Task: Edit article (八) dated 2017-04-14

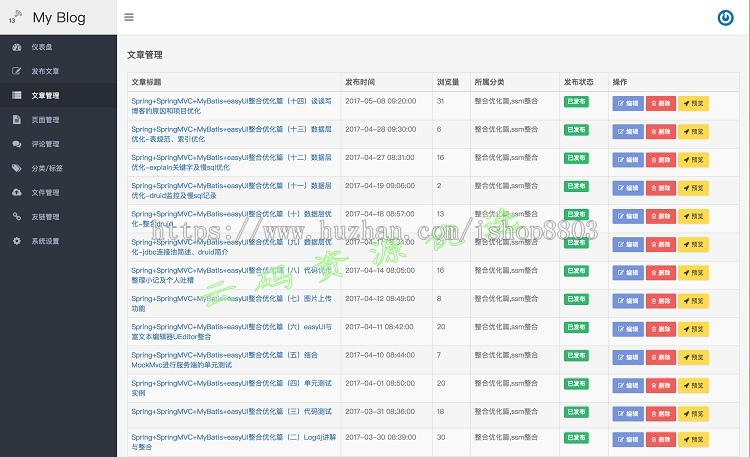Action: (628, 273)
